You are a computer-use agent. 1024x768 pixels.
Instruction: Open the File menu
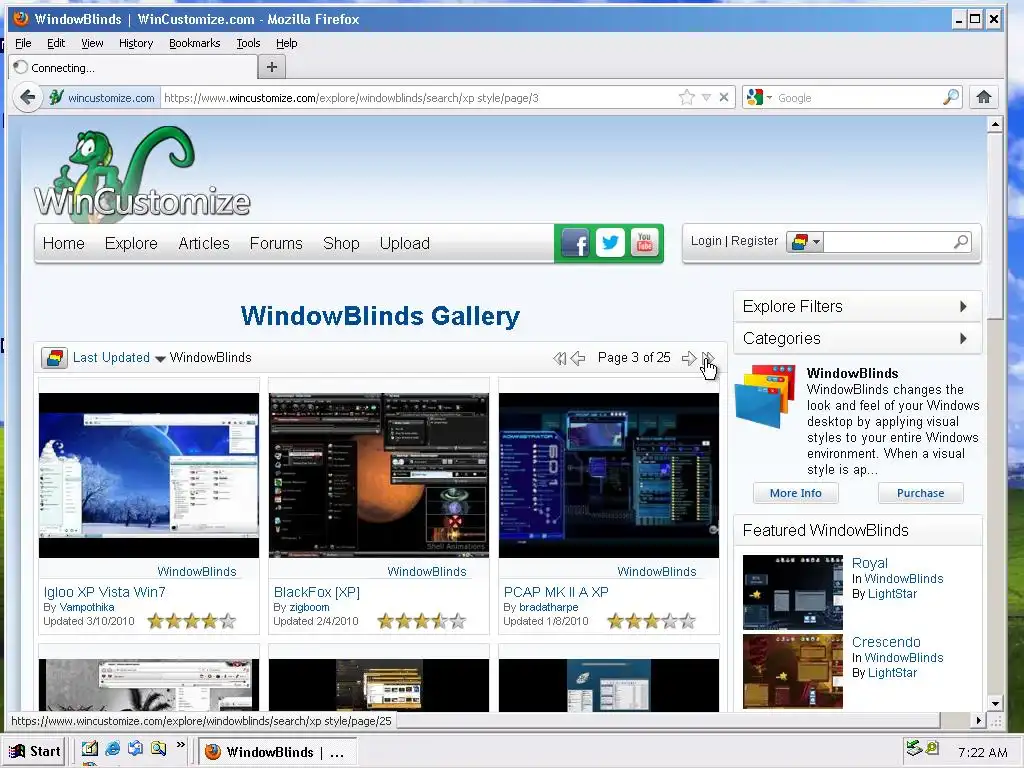point(23,43)
